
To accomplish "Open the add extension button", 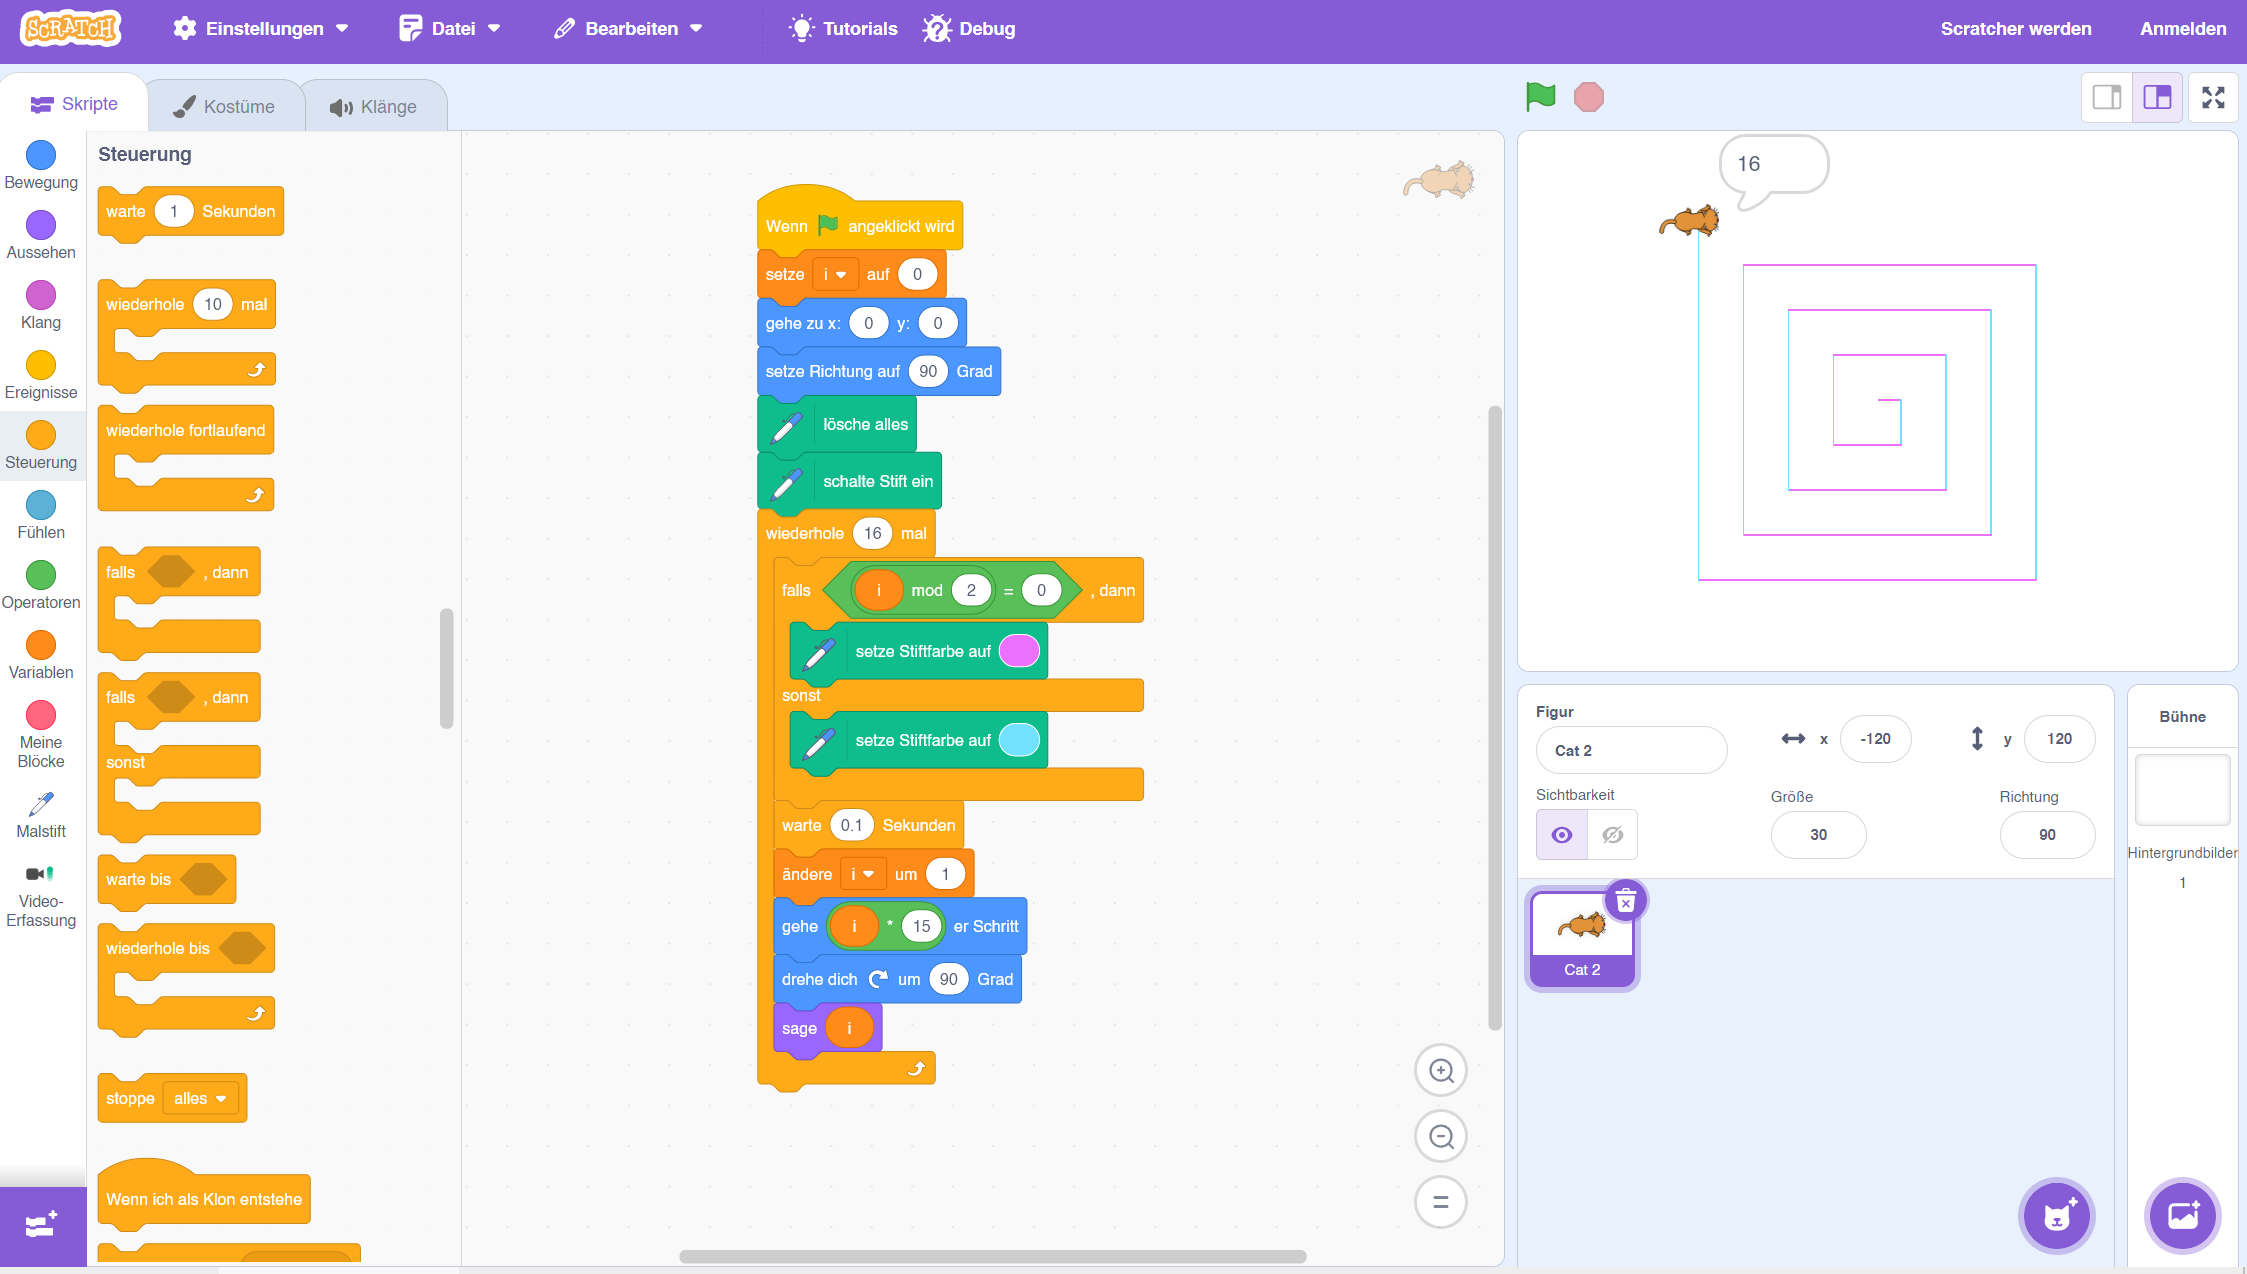I will (42, 1226).
